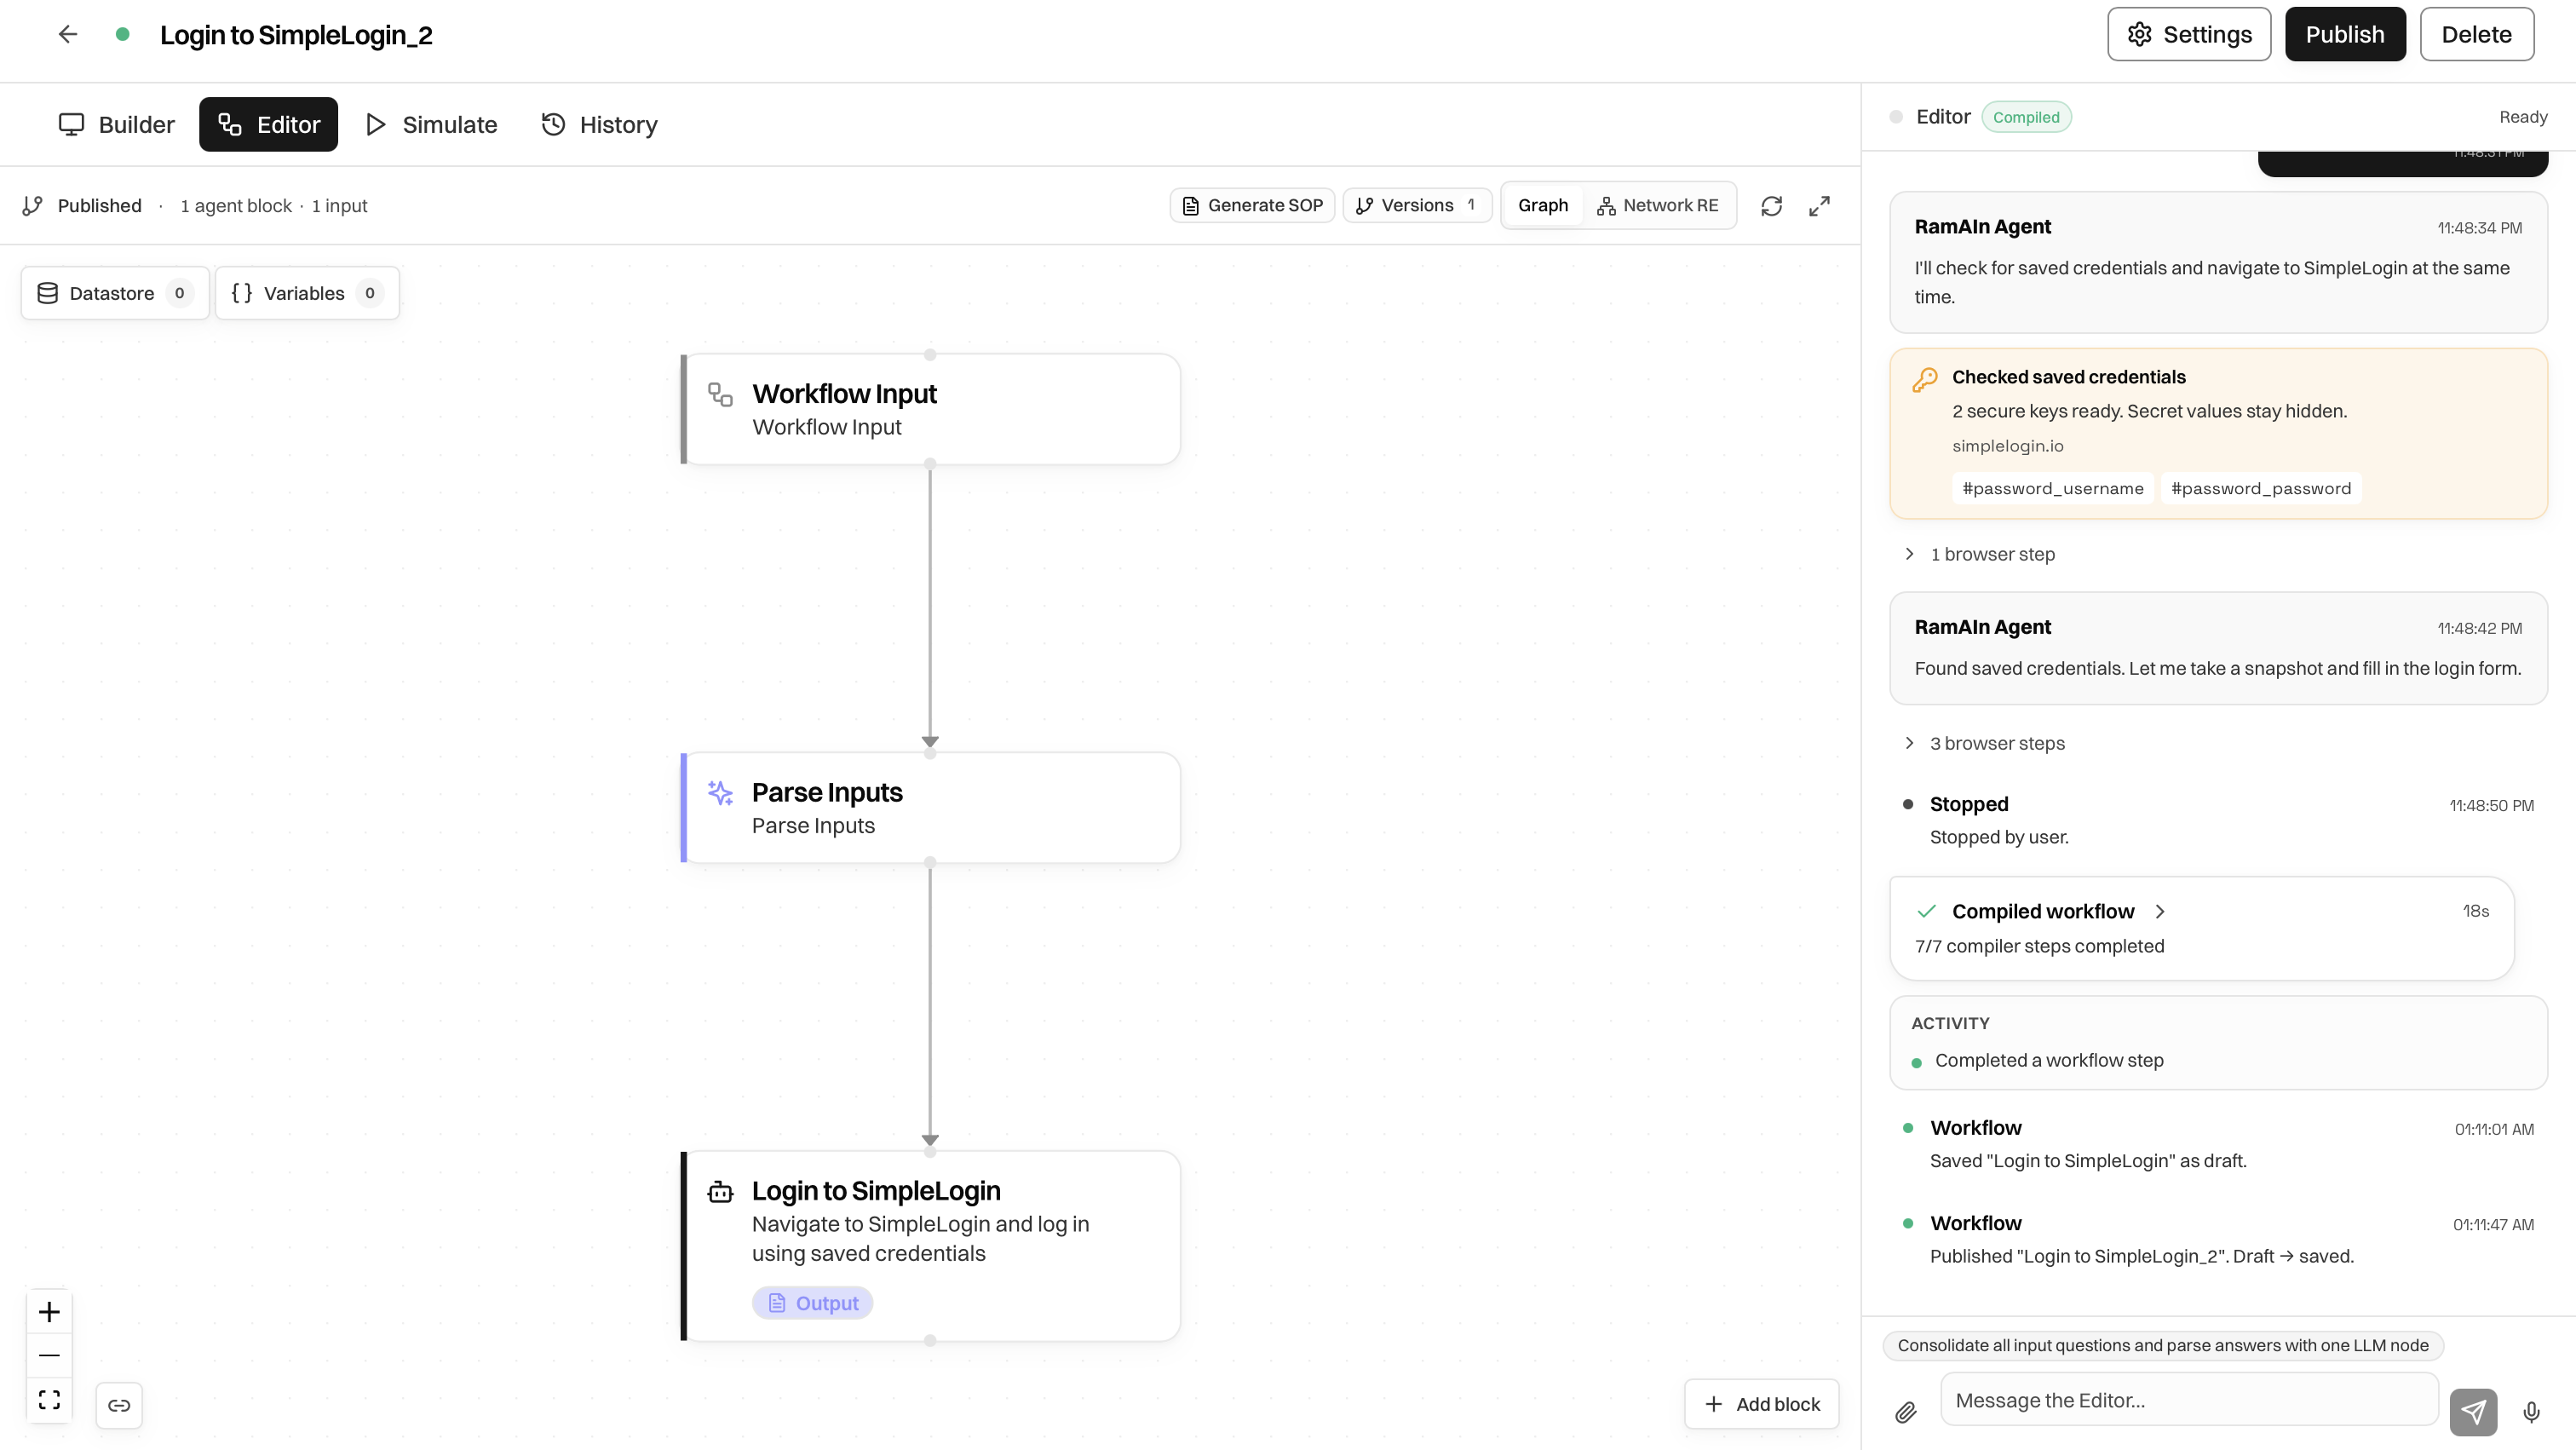This screenshot has height=1450, width=2576.
Task: Fit graph to view icon
Action: 49,1399
